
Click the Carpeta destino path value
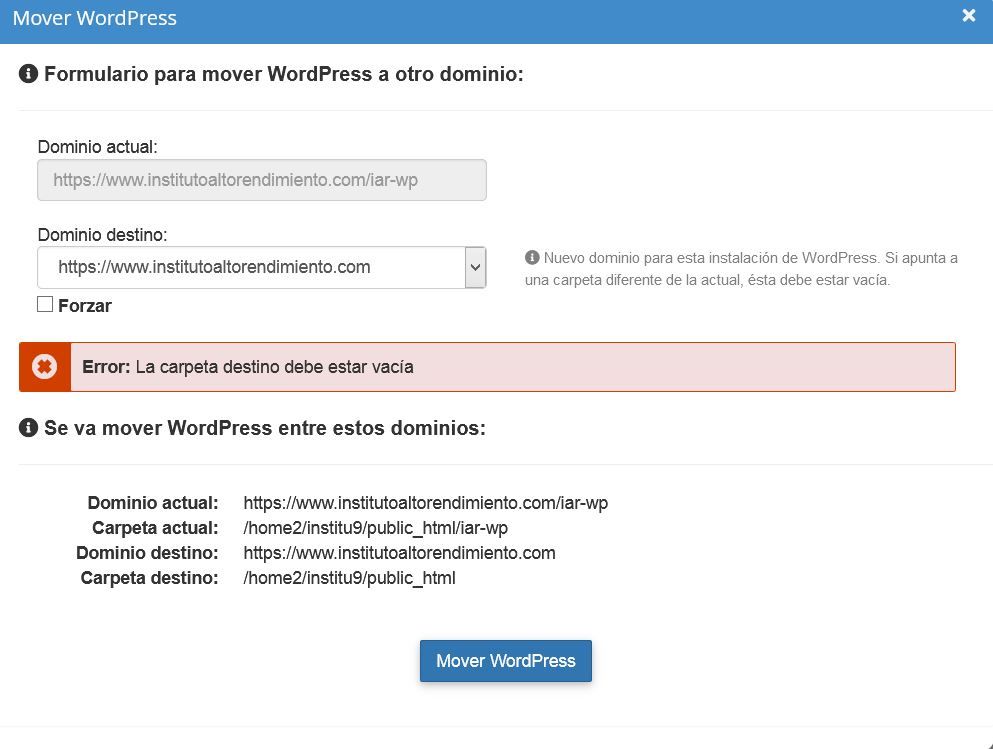[x=350, y=578]
